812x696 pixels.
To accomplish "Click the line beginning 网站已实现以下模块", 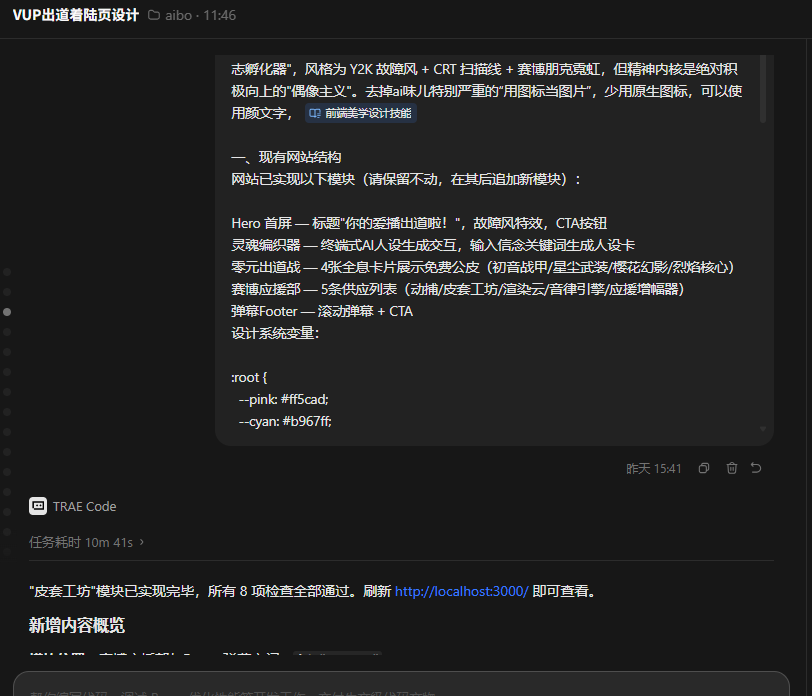I will [x=407, y=179].
